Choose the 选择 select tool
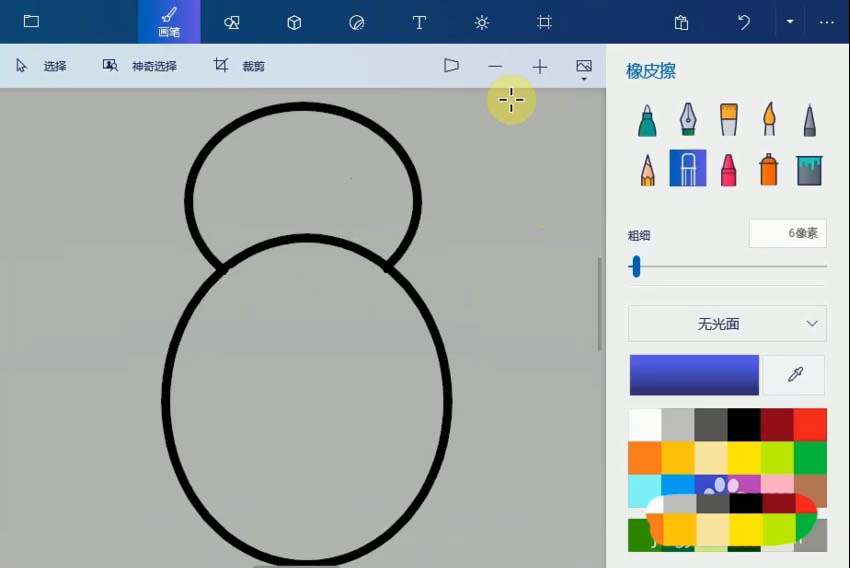The image size is (850, 568). (x=41, y=66)
